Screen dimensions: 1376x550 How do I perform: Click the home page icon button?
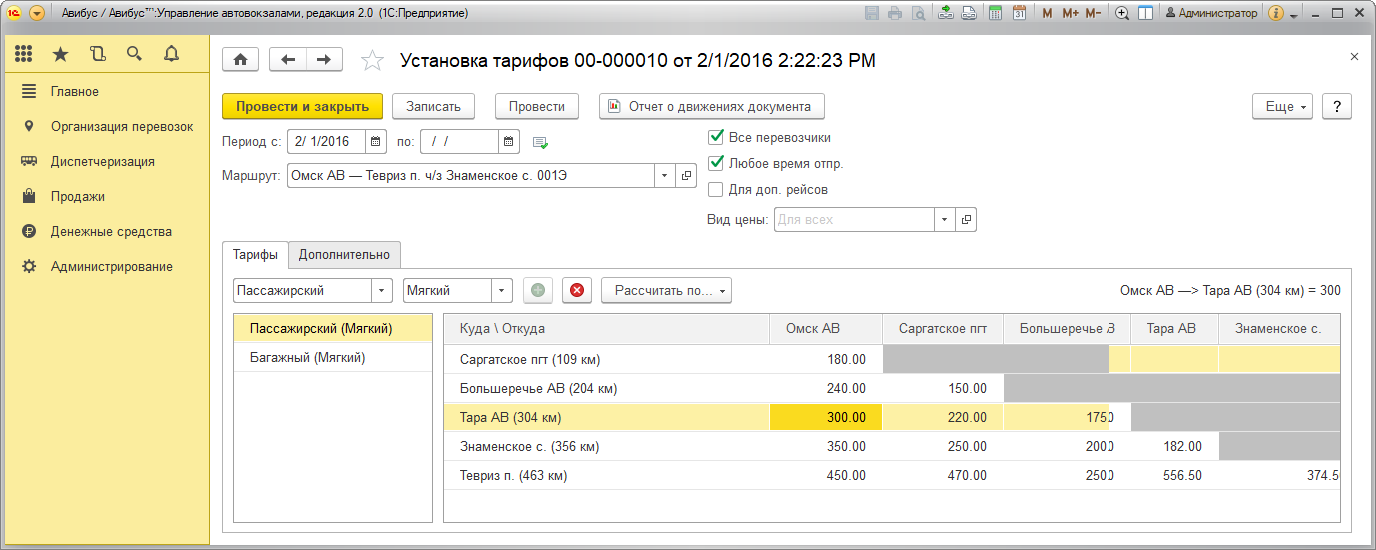click(x=240, y=60)
